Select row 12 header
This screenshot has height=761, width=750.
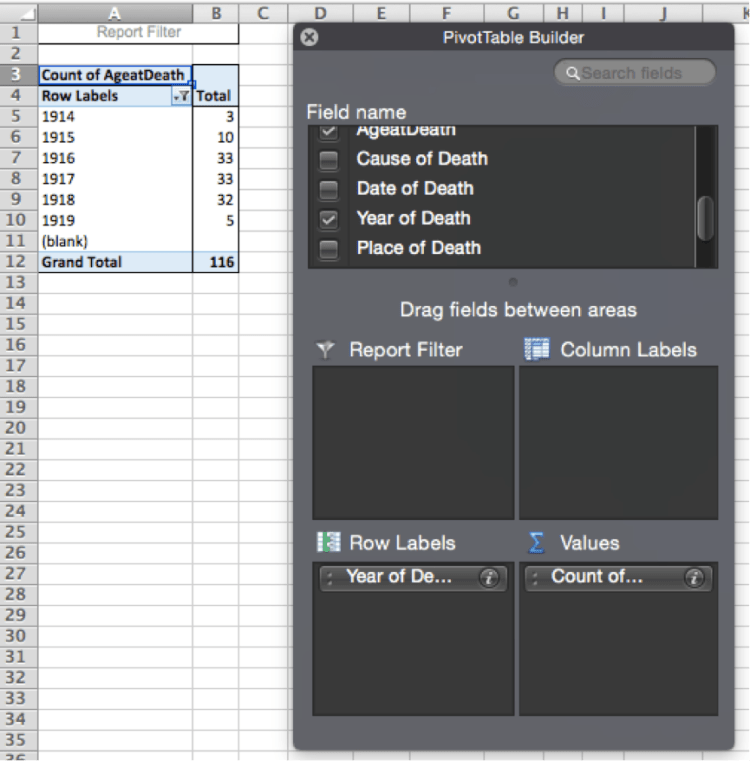16,262
